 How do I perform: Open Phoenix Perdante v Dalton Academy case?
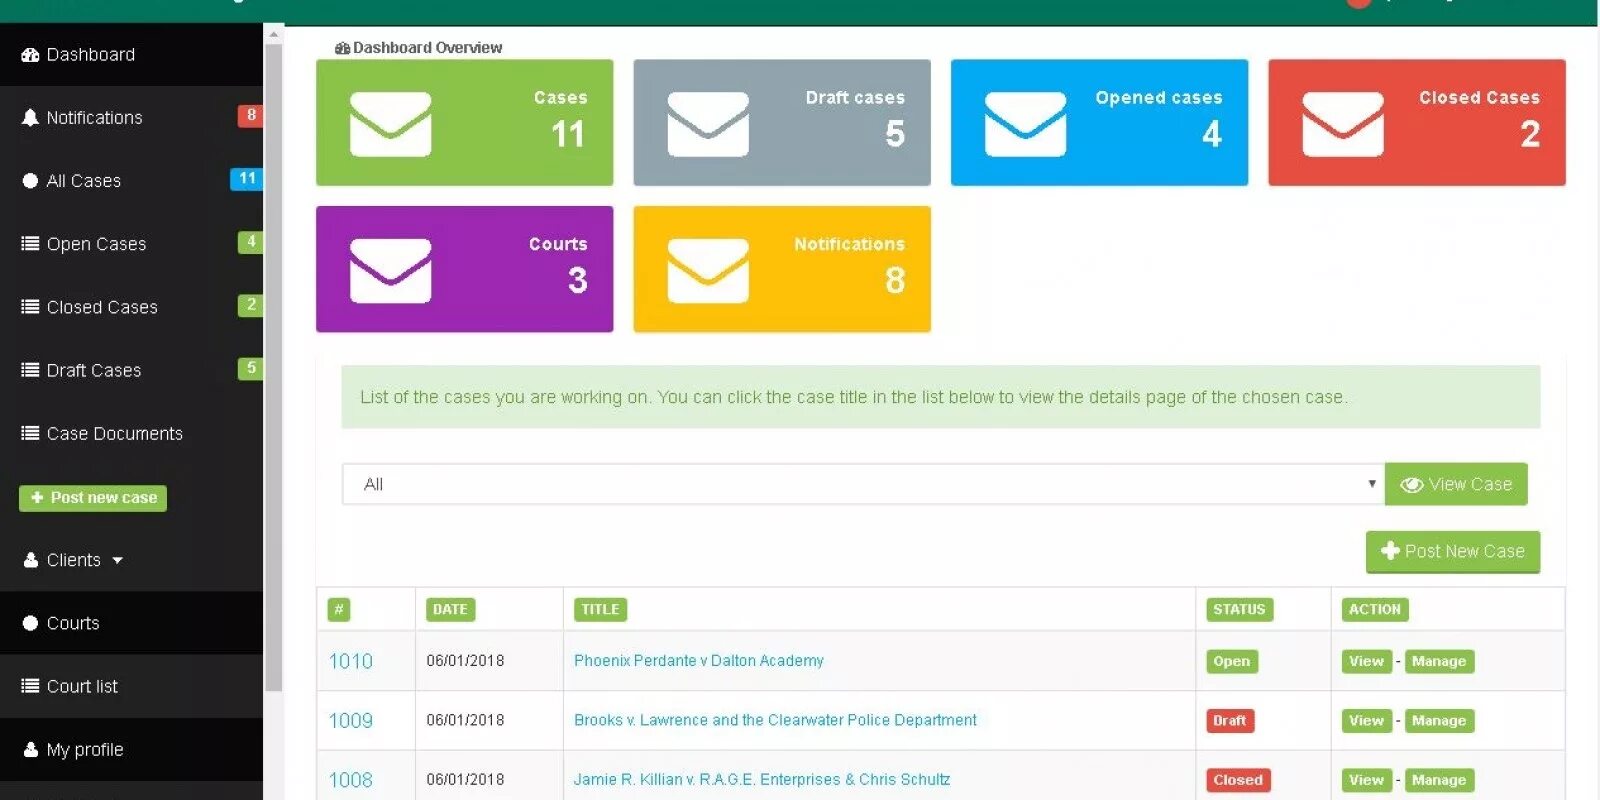(x=699, y=661)
